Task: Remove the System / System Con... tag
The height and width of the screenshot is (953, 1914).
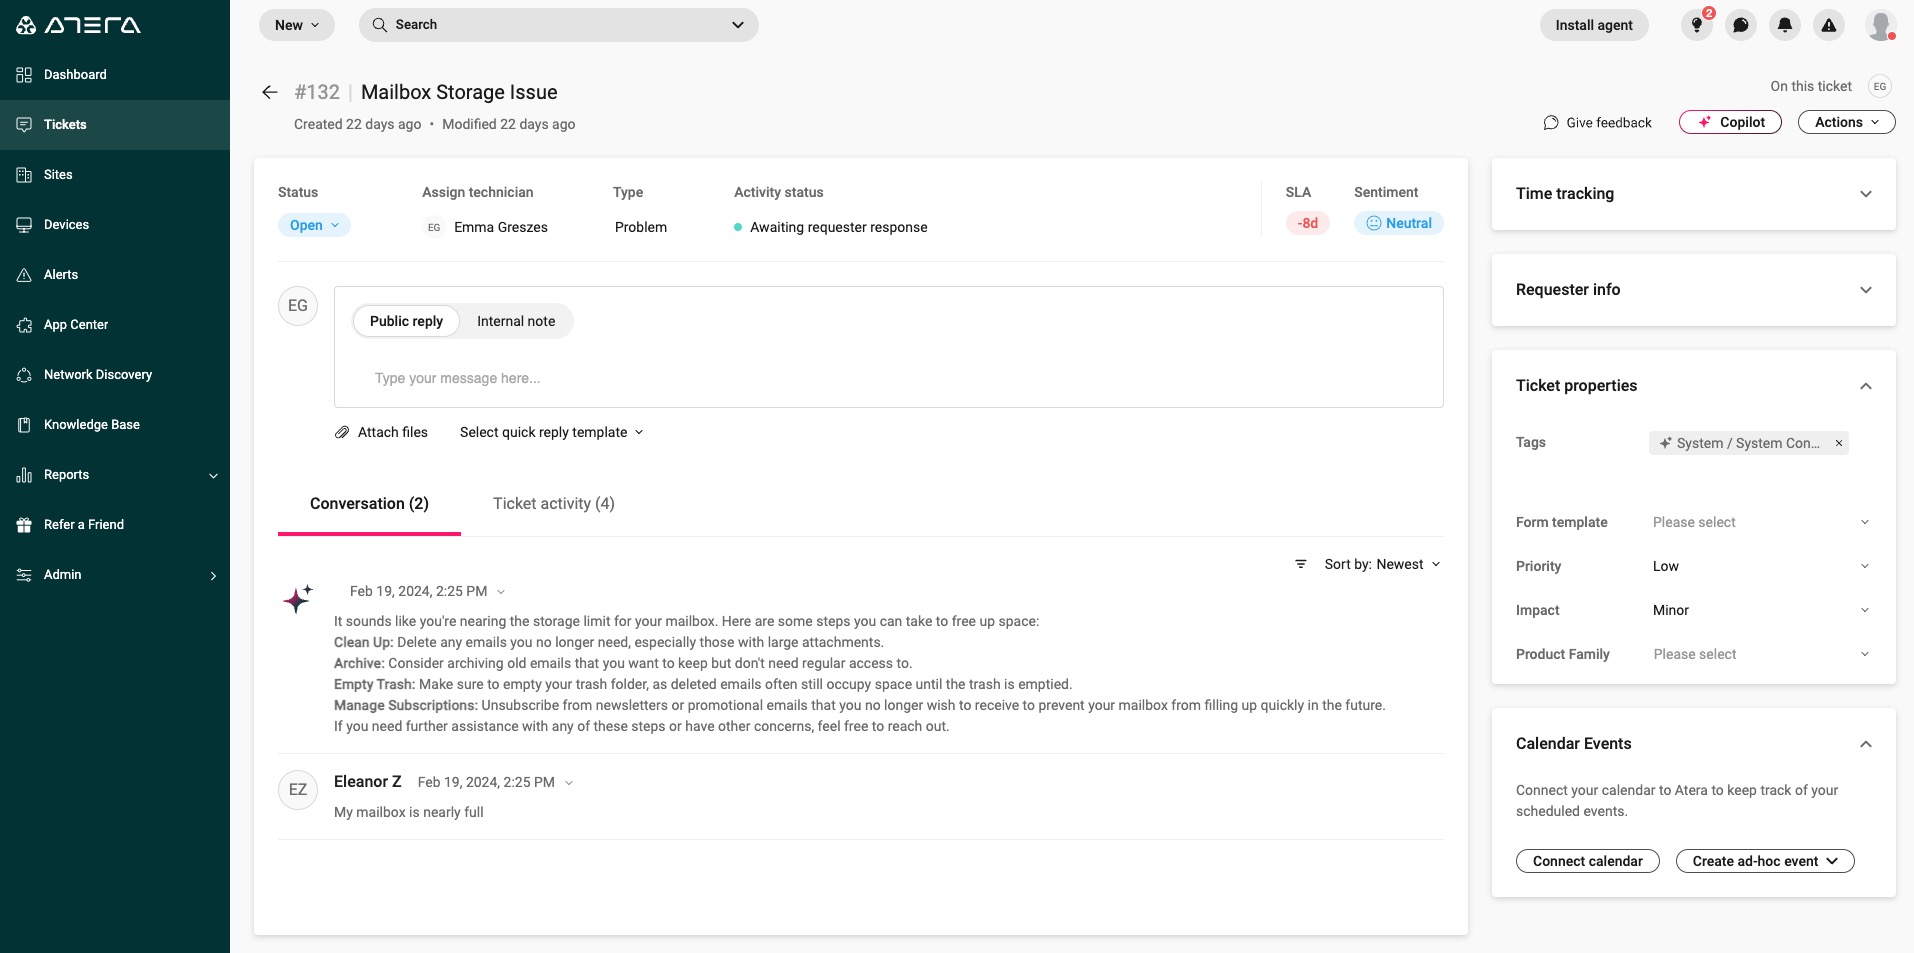Action: (1838, 443)
